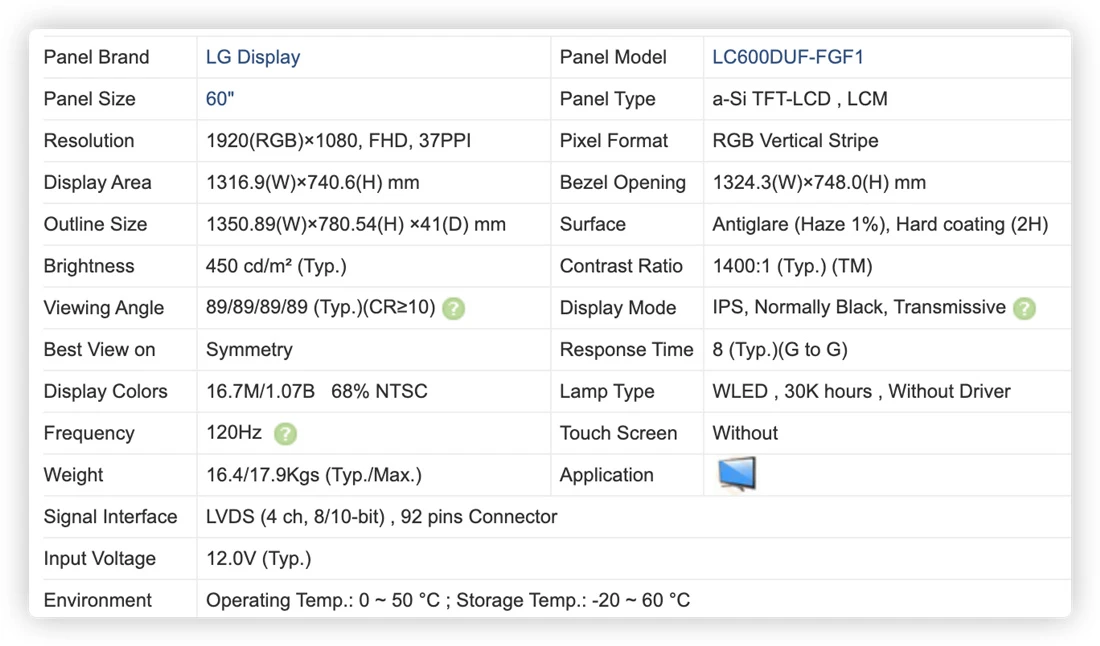The width and height of the screenshot is (1100, 646).
Task: Click the help icon next to Display Mode
Action: pyautogui.click(x=1024, y=309)
